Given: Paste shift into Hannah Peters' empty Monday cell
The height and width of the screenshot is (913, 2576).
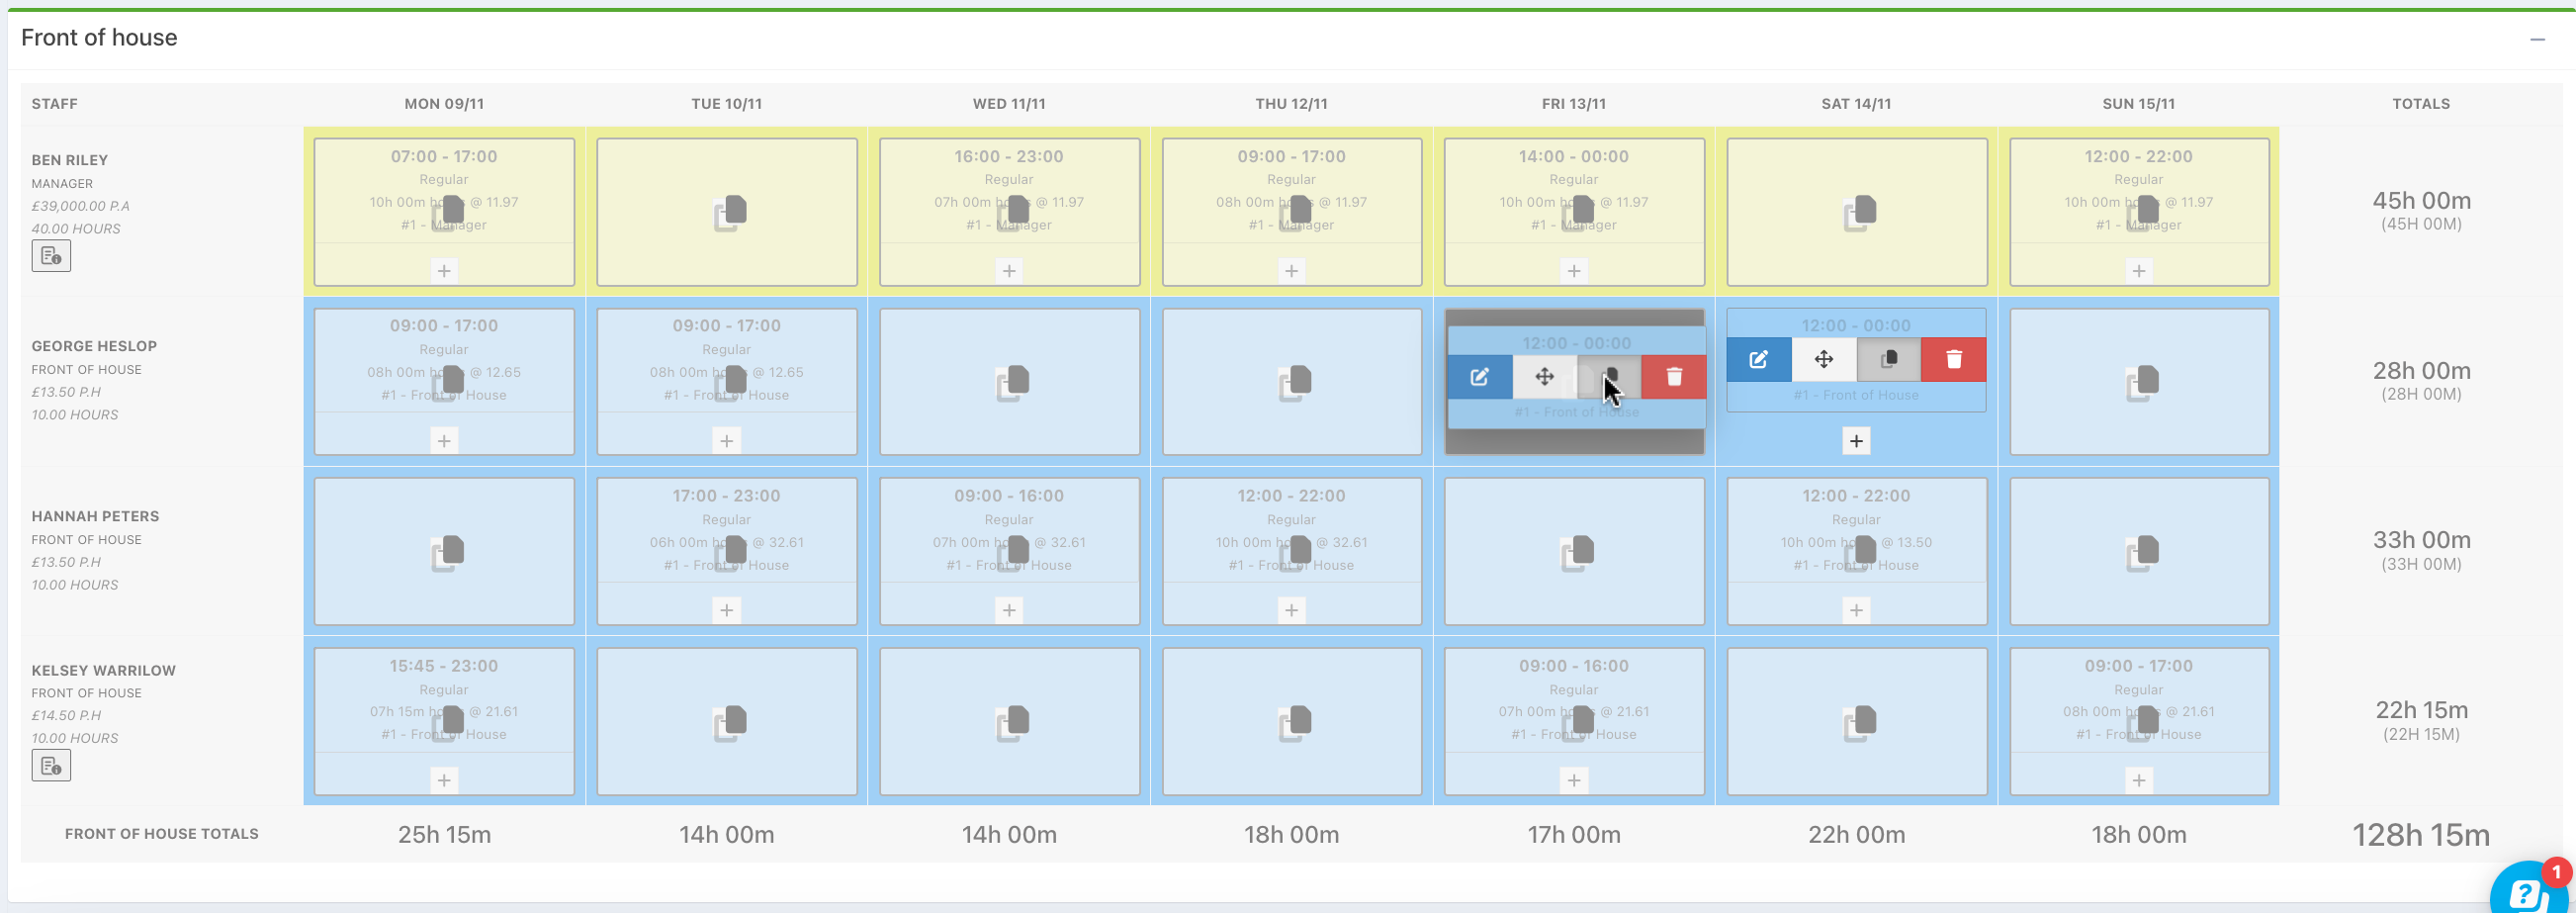Looking at the screenshot, I should (447, 553).
